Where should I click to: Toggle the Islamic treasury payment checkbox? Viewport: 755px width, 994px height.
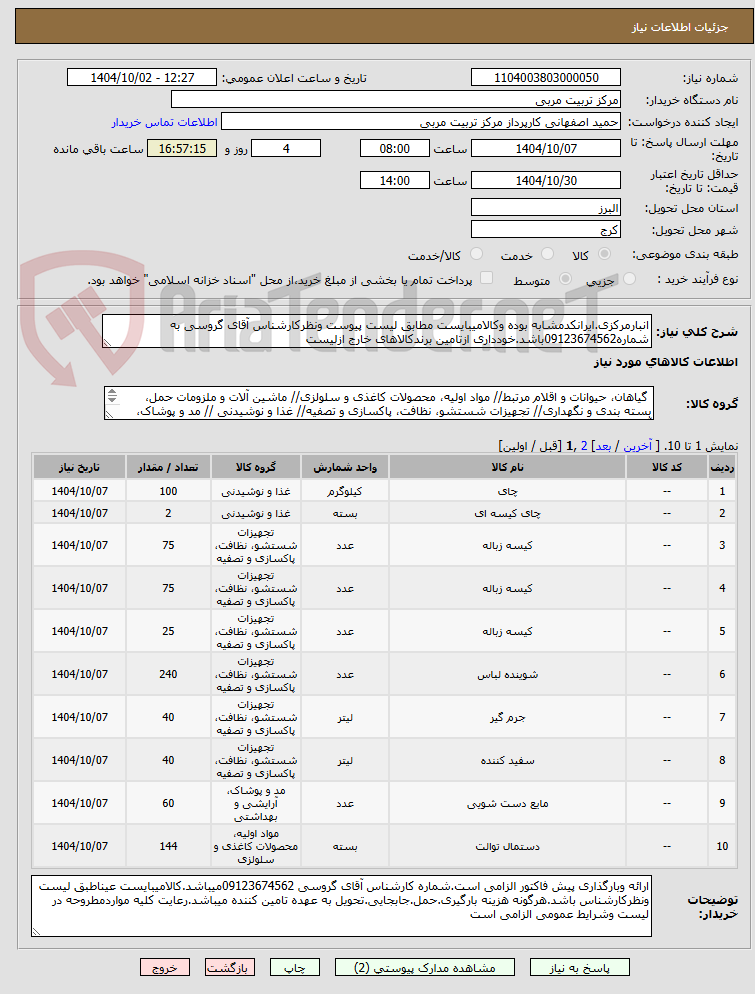pos(486,278)
